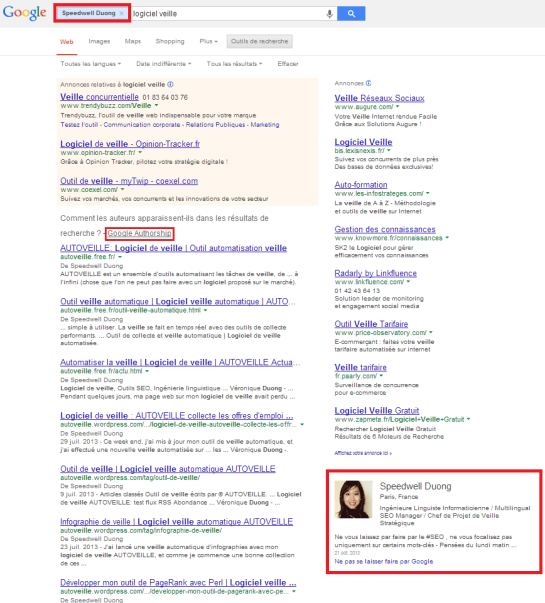Image resolution: width=545 pixels, height=603 pixels.
Task: Expand arrow next to bis.lexisnexis.fr
Action: [389, 151]
